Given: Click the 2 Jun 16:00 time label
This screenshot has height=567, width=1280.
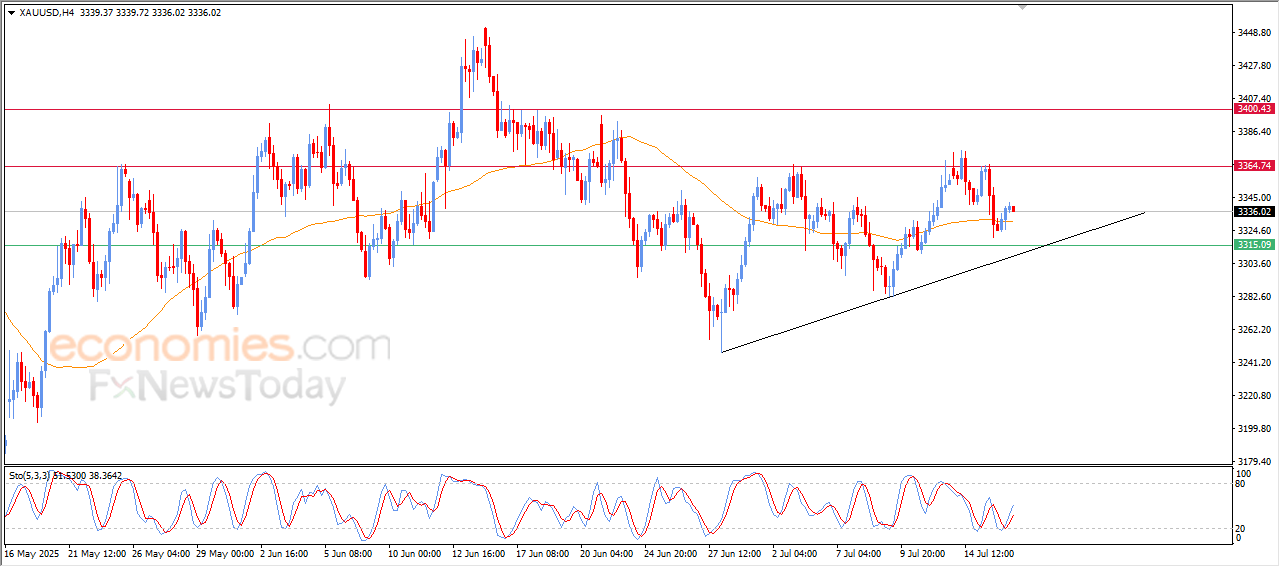Looking at the screenshot, I should pyautogui.click(x=285, y=553).
